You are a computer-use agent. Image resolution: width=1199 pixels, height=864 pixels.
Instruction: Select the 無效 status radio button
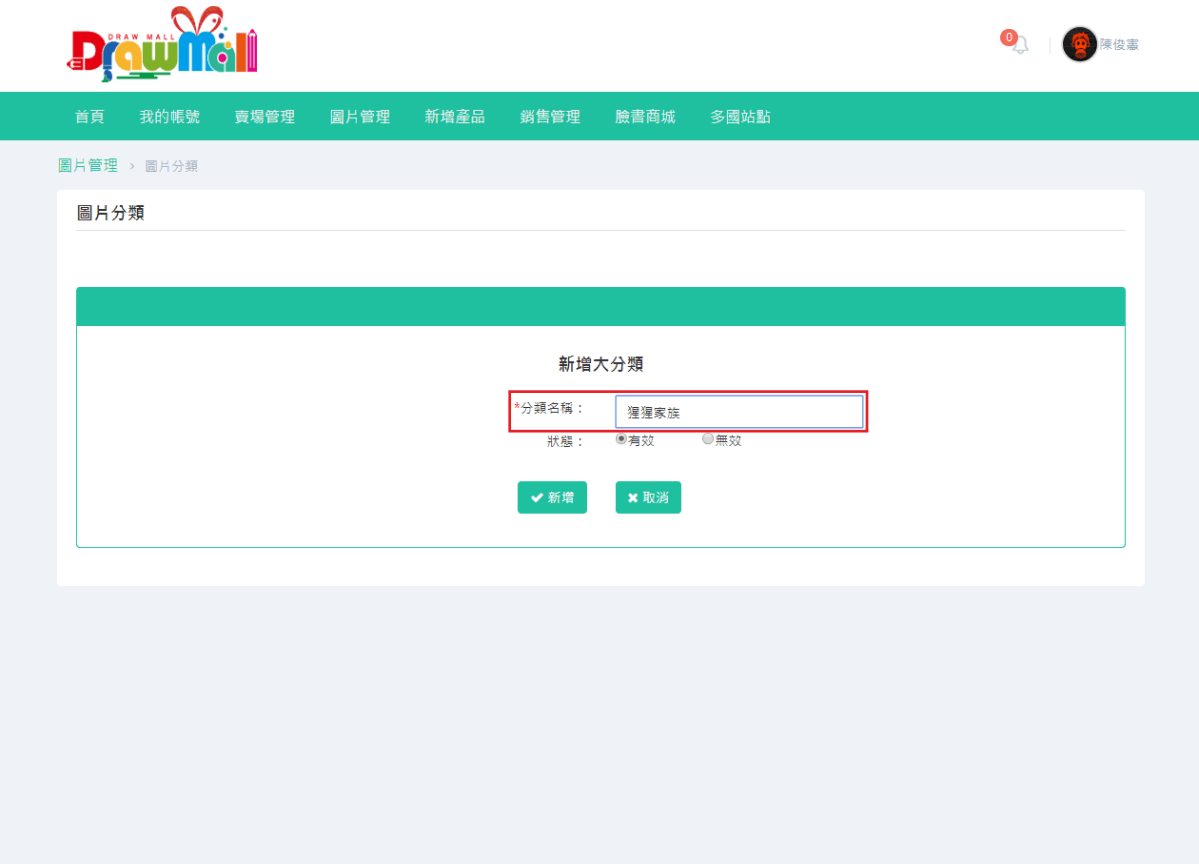tap(707, 438)
